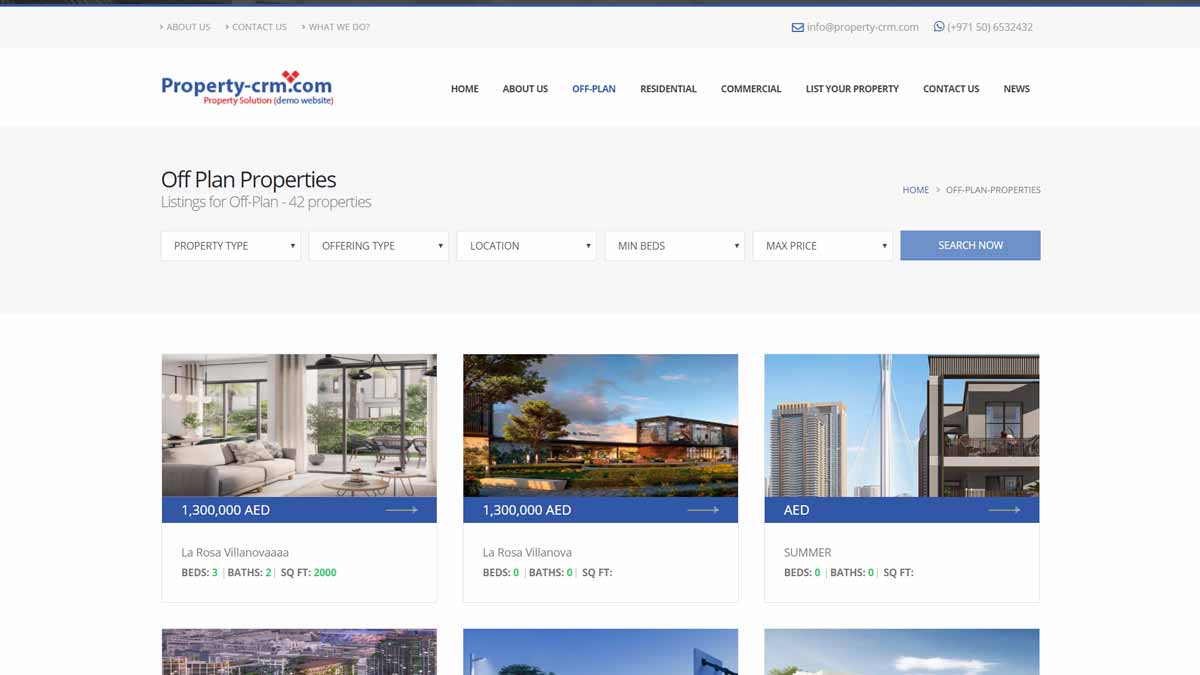Screen dimensions: 1200x675
Task: Click 1,300,000 AED price on La Rosa Villanova
Action: tap(527, 510)
